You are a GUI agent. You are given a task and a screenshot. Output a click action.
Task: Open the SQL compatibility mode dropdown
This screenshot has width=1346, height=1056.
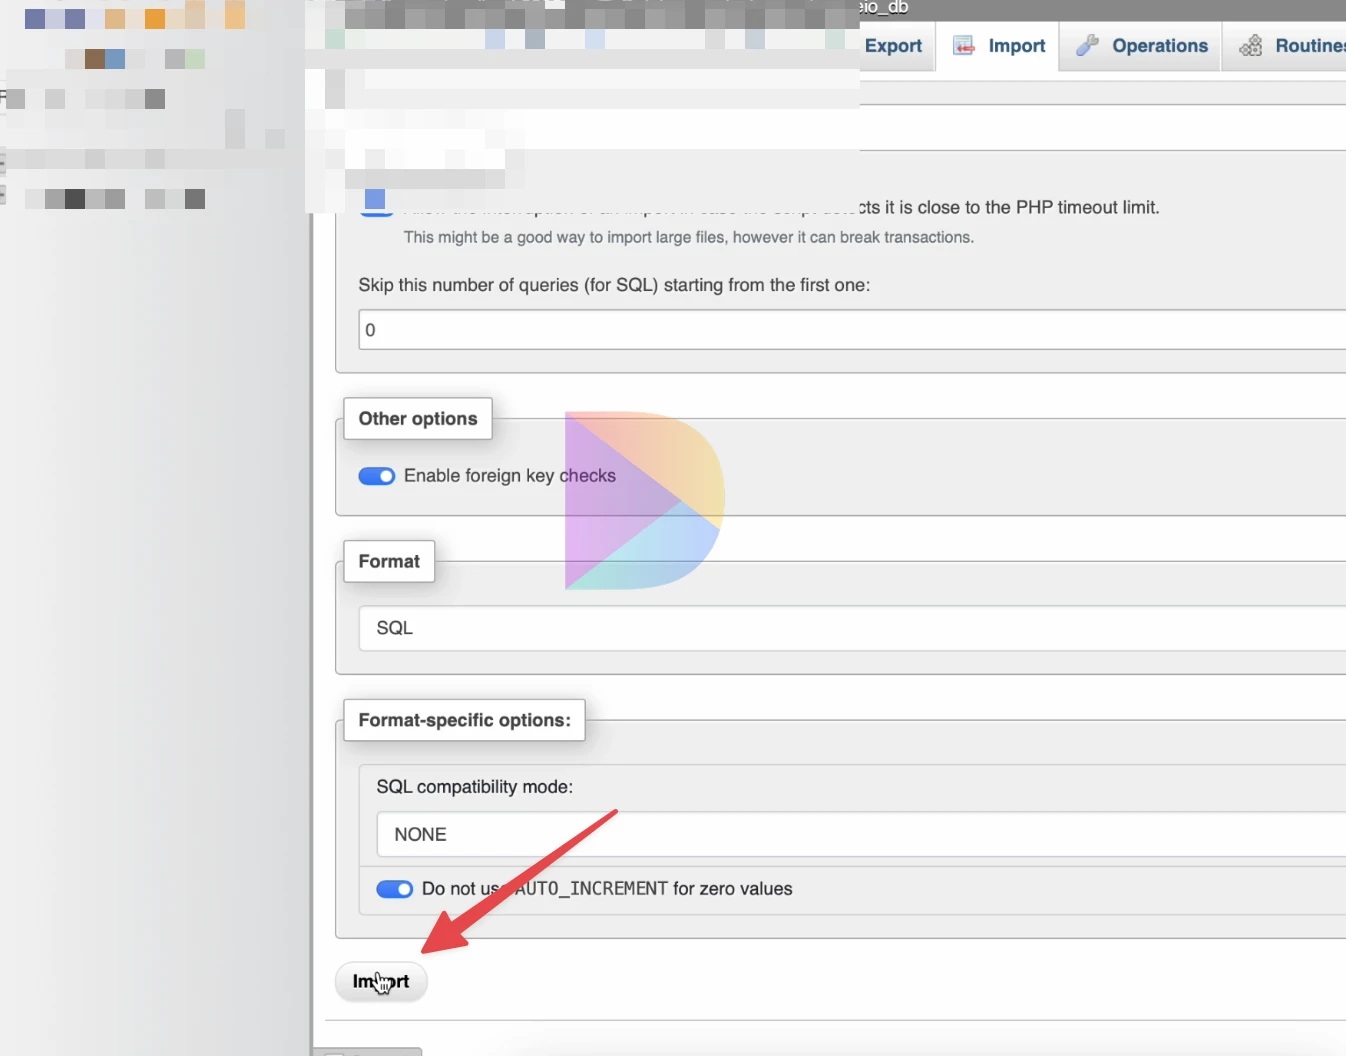(861, 835)
